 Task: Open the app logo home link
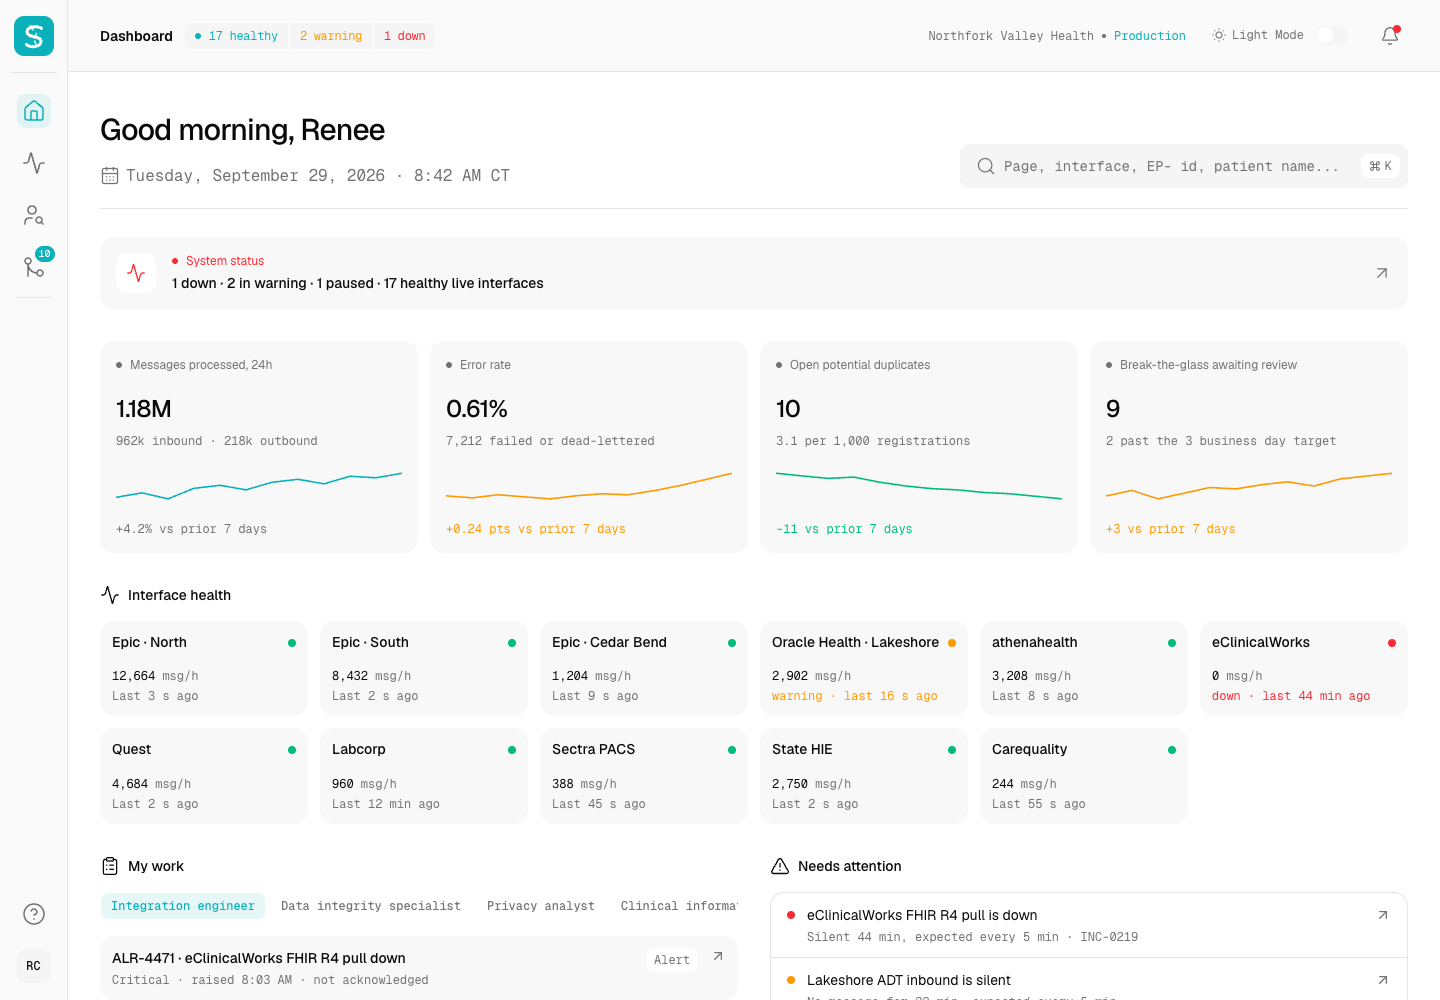[x=34, y=36]
